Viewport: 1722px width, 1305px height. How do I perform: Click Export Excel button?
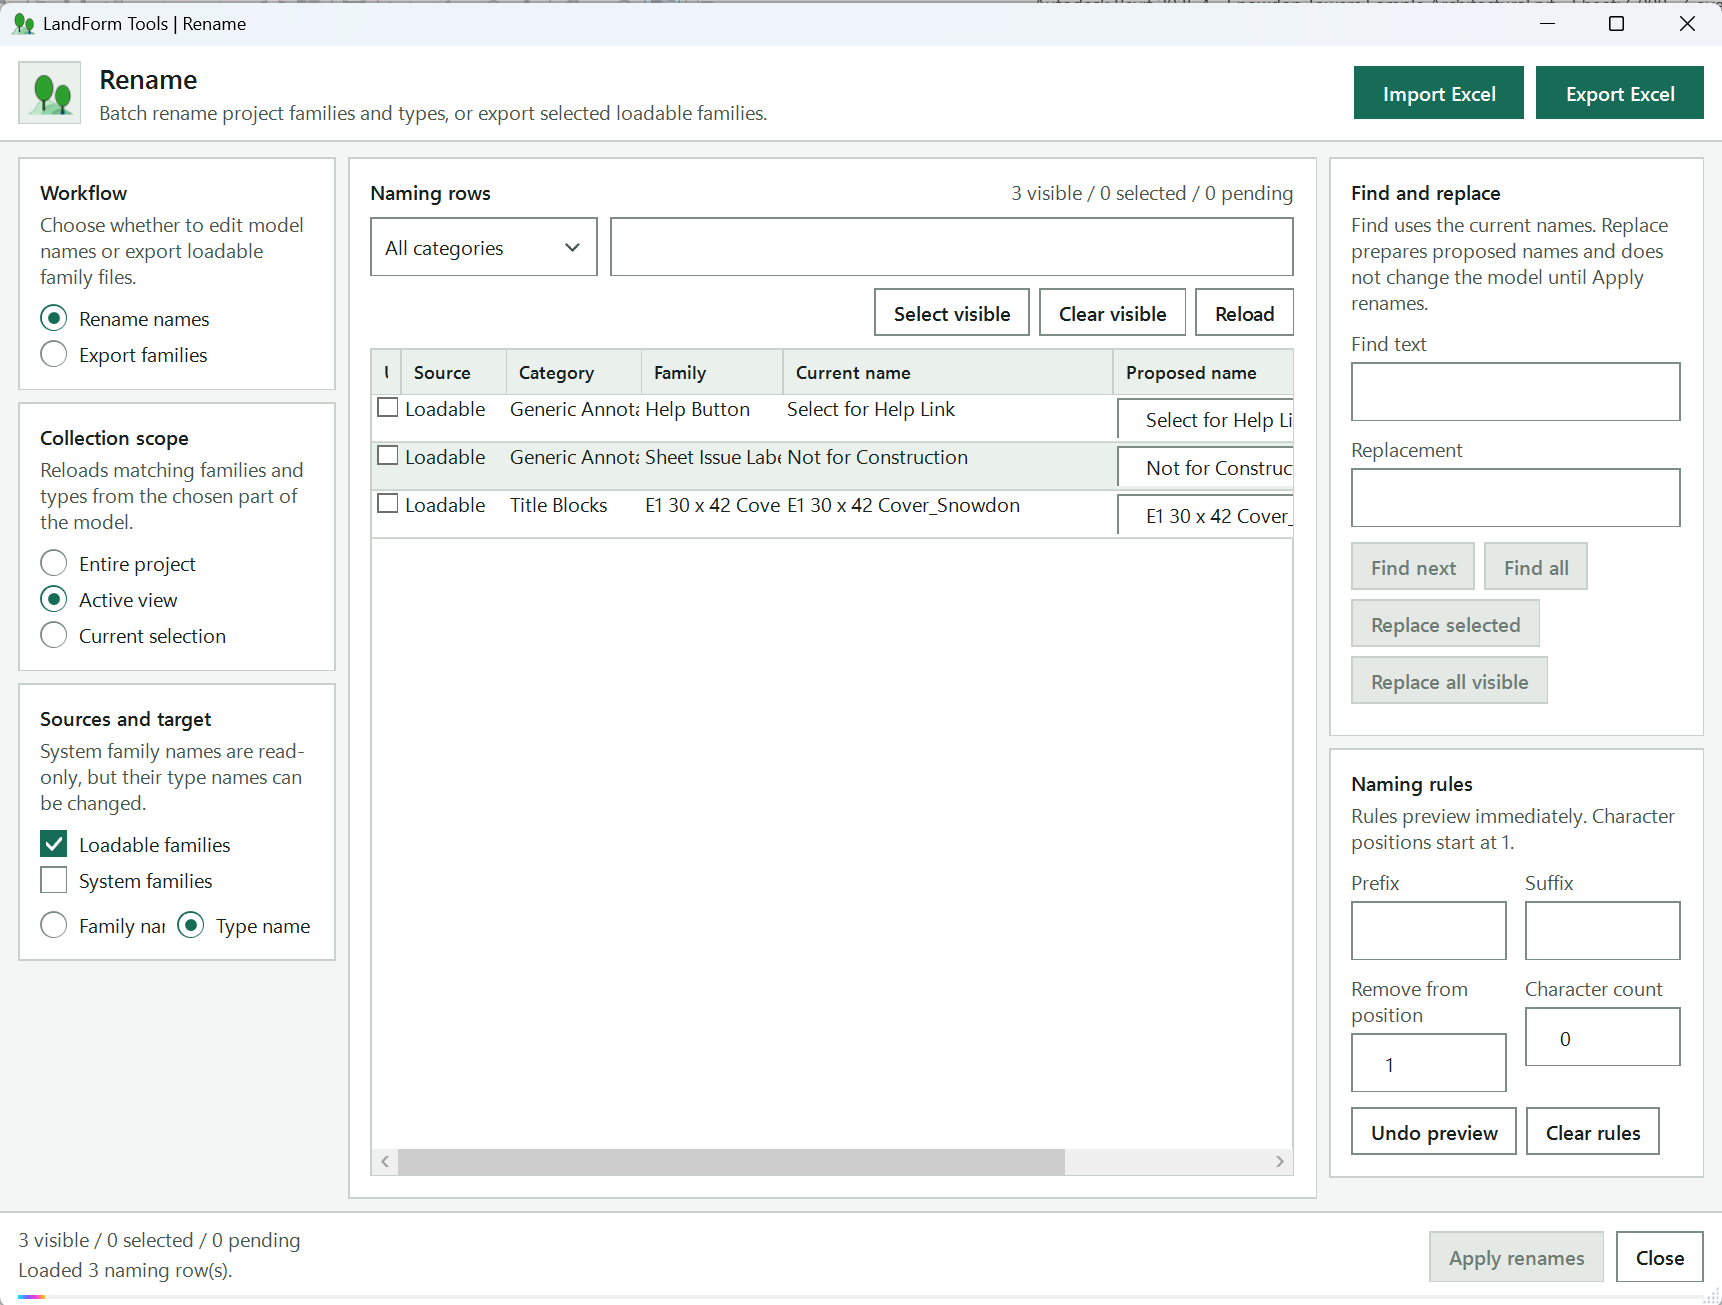(x=1620, y=93)
